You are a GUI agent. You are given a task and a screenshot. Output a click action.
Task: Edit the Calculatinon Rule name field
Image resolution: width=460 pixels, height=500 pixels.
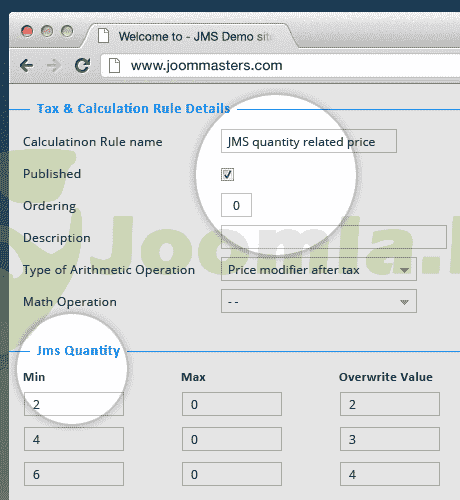coord(309,141)
